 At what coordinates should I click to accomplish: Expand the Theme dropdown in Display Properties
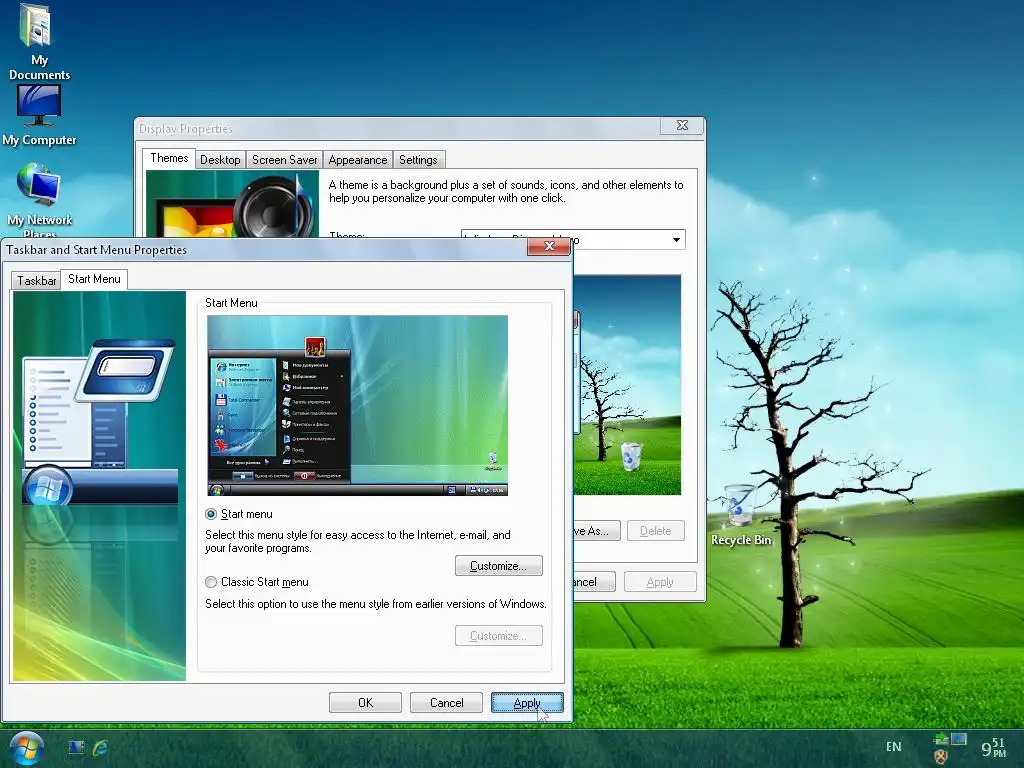coord(677,240)
